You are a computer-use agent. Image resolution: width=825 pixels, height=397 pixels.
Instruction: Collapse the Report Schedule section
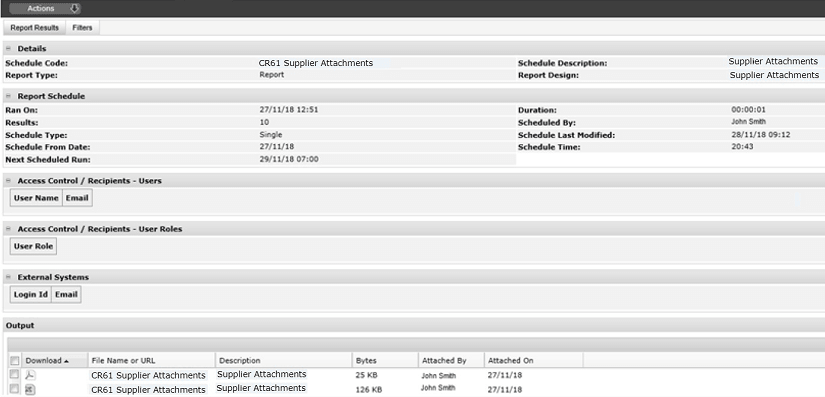8,96
